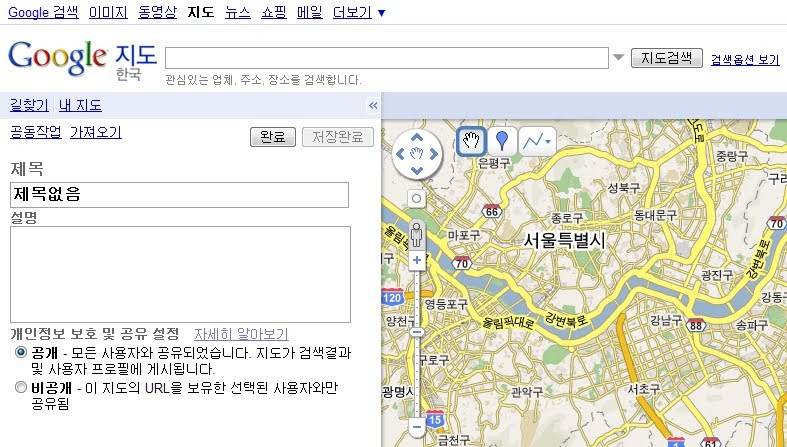The height and width of the screenshot is (447, 787).
Task: Open 이미지 in top navigation
Action: pyautogui.click(x=108, y=12)
